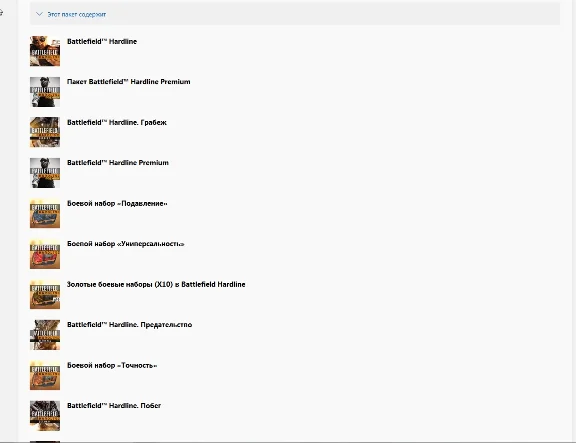The height and width of the screenshot is (443, 576).
Task: Open «Battlefield™ Hardline. Предательство» link
Action: pos(130,325)
